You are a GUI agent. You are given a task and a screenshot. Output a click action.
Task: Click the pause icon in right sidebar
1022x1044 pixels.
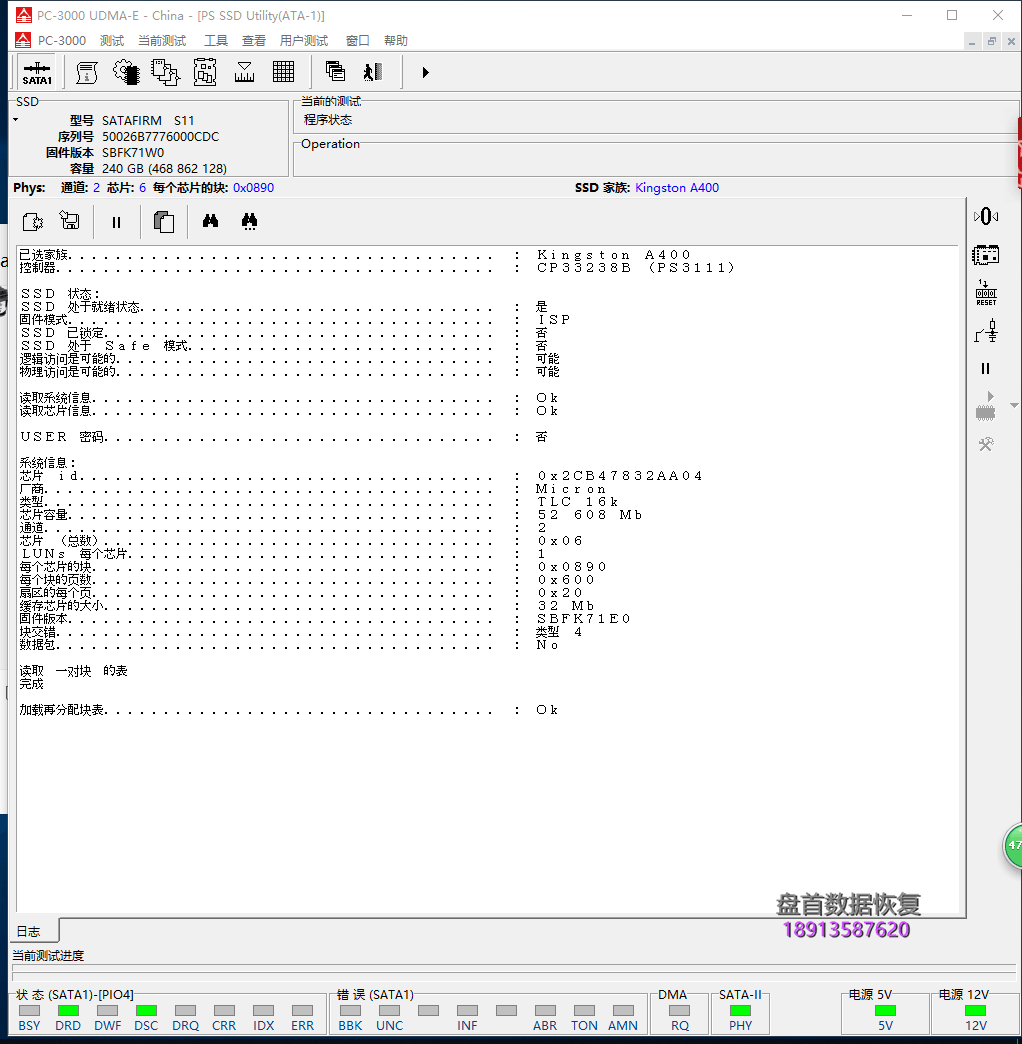tap(985, 369)
